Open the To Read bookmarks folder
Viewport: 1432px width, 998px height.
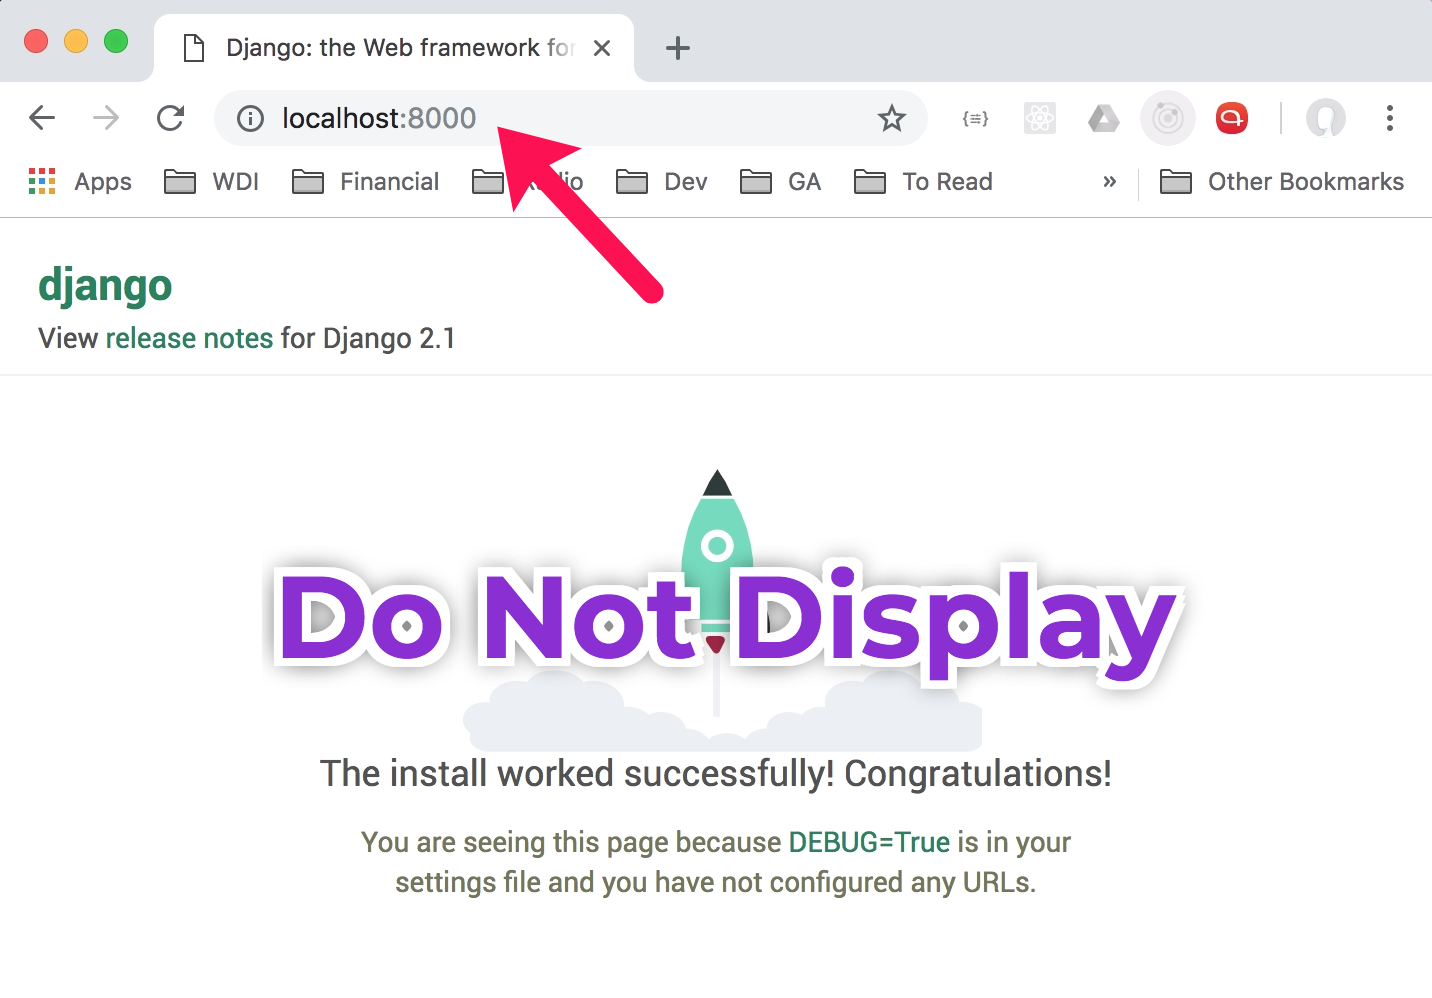point(923,182)
